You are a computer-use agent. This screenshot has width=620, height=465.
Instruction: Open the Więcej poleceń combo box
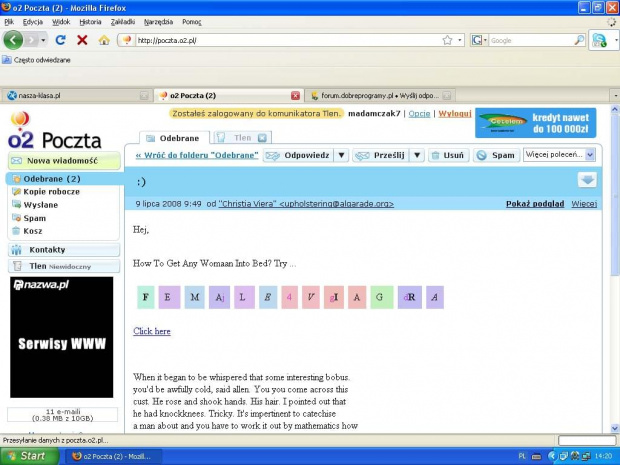tap(559, 155)
